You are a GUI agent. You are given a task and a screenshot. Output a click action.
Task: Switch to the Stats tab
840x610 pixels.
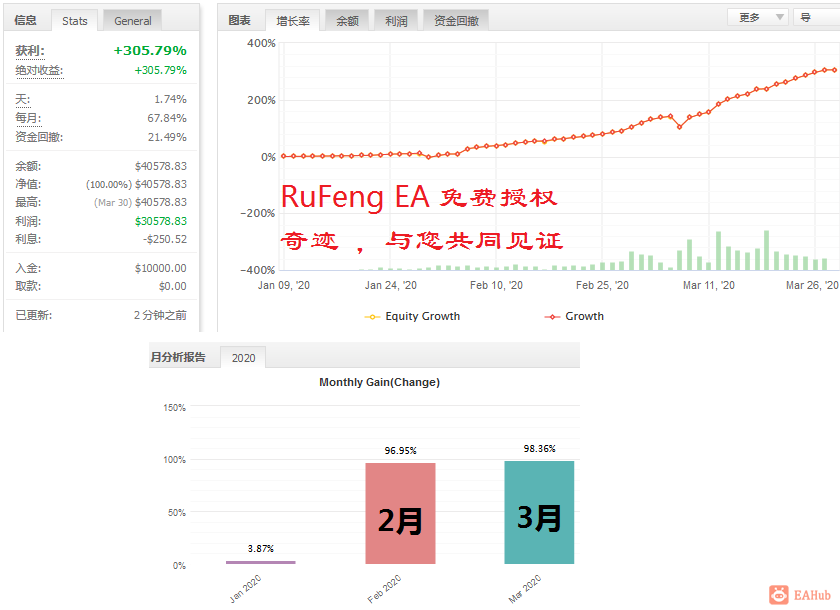pos(74,21)
